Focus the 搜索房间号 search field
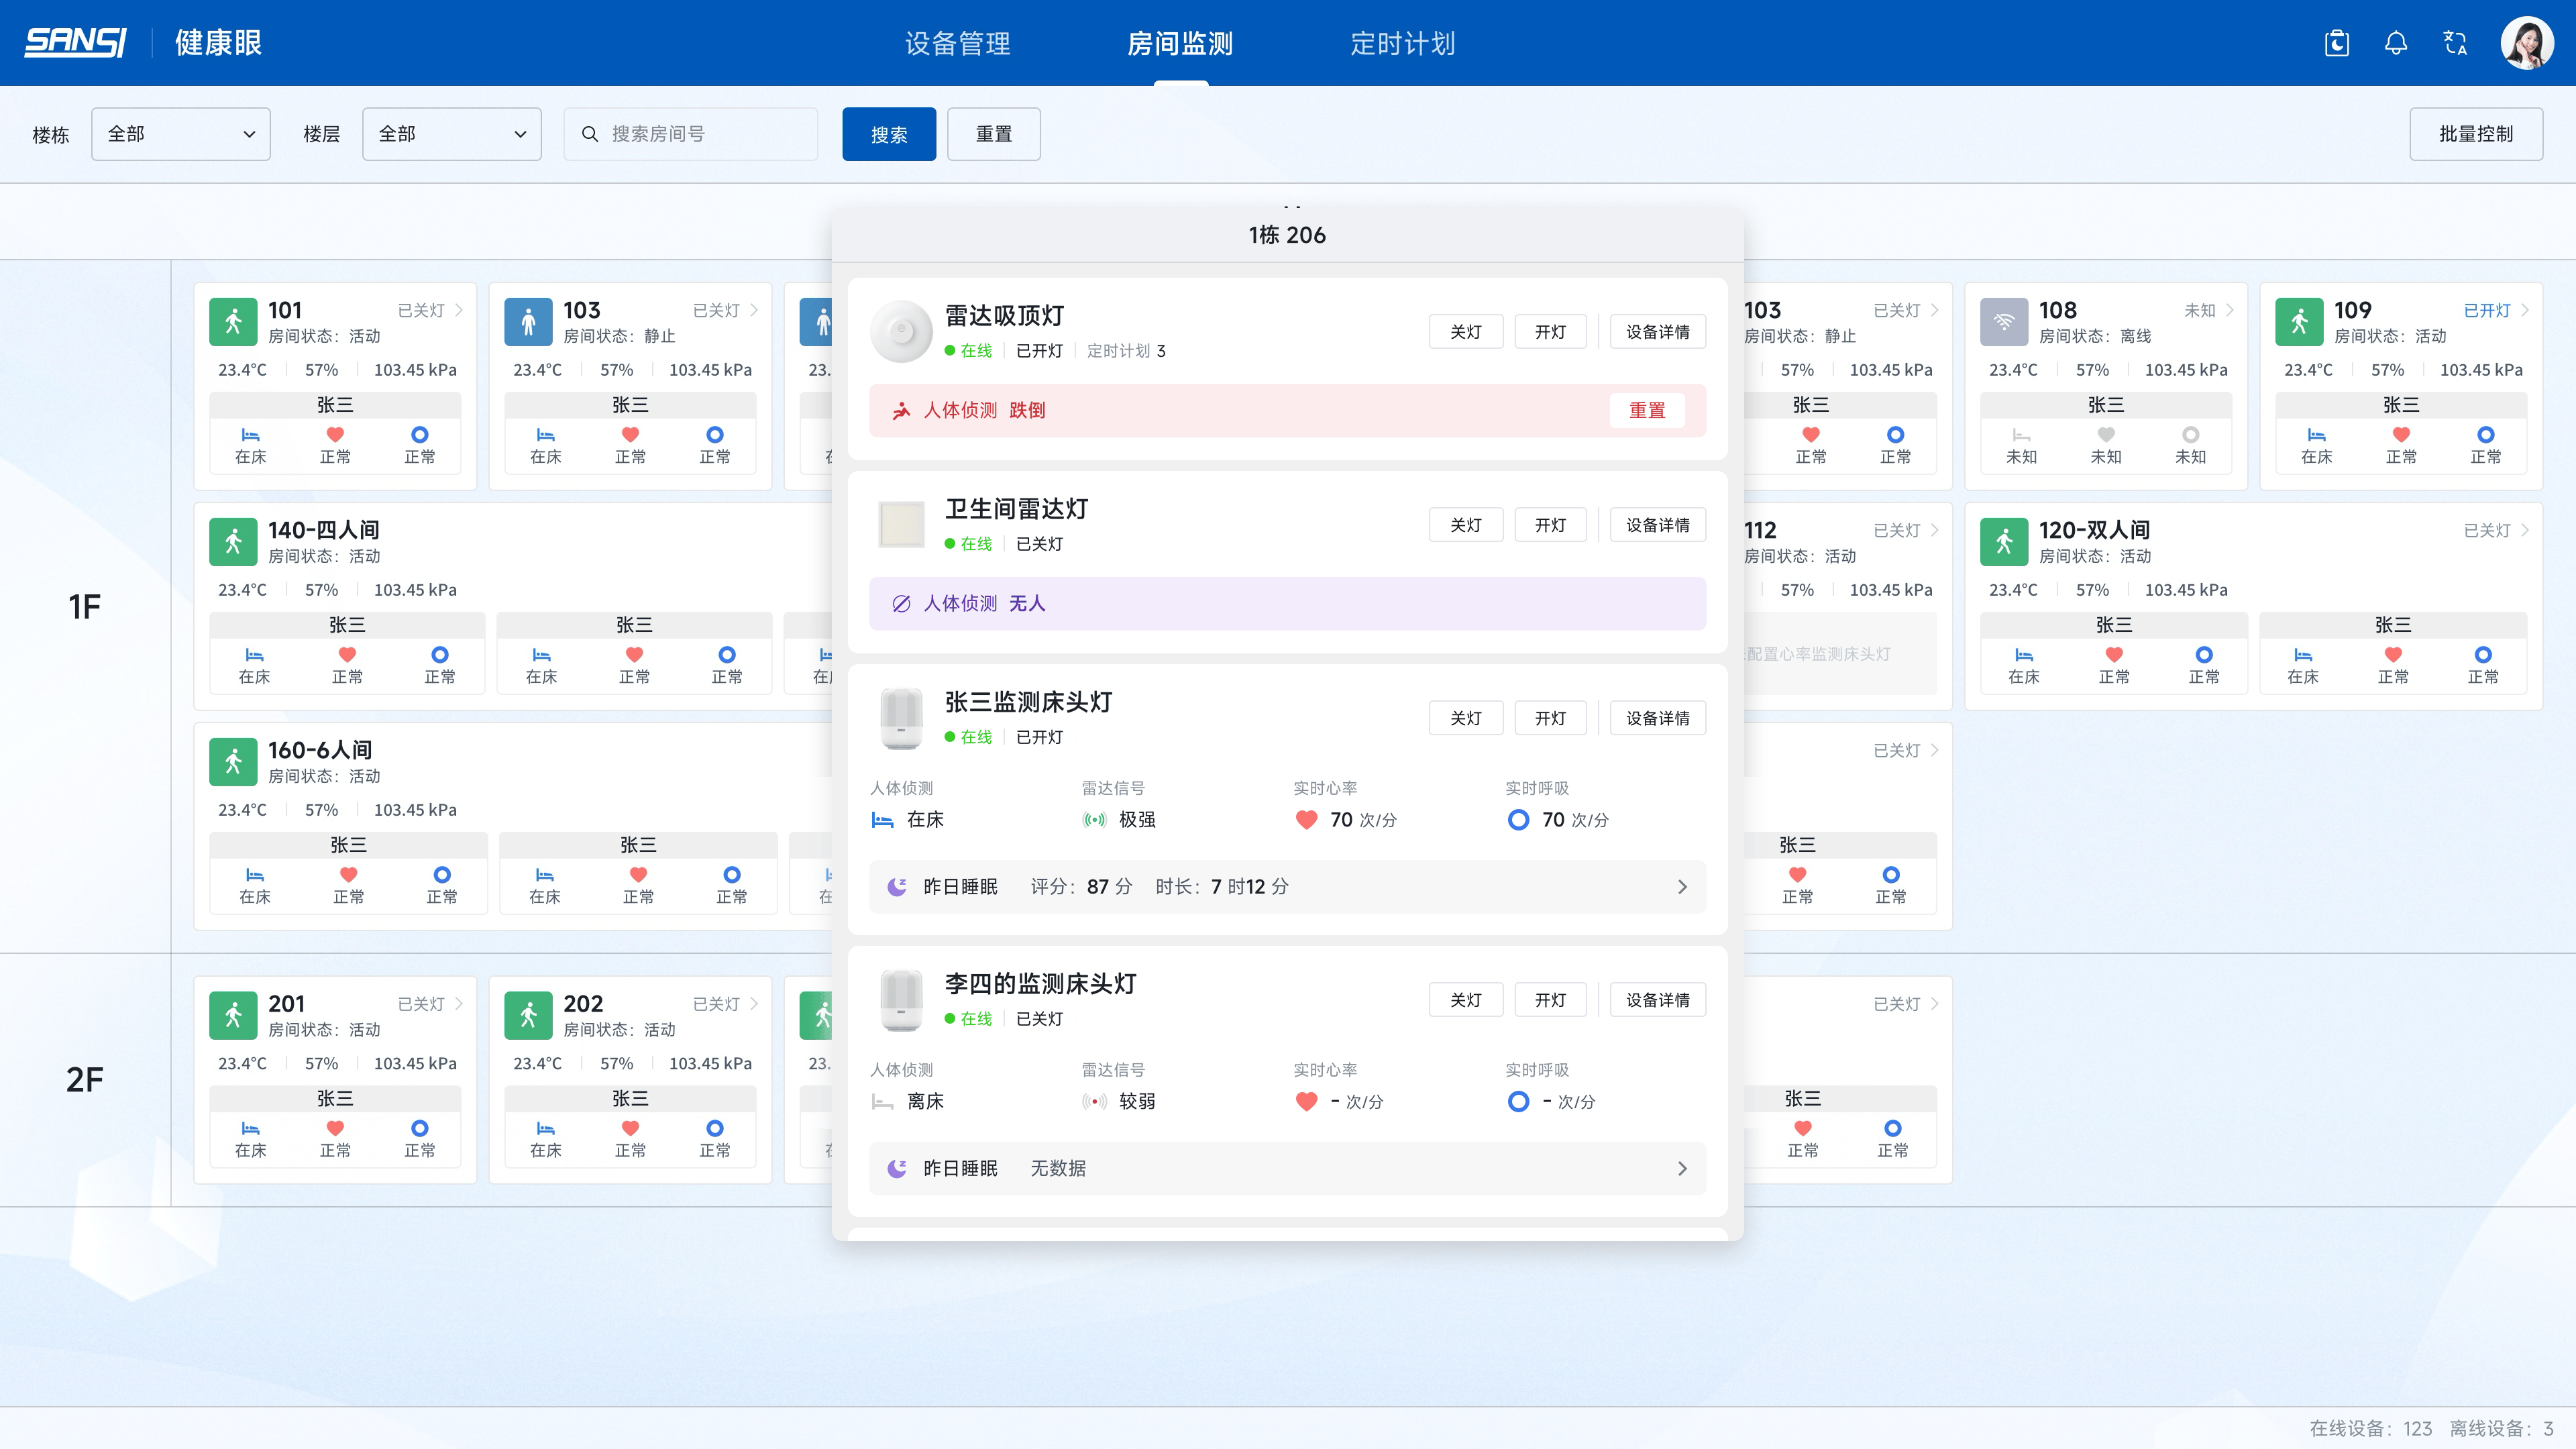This screenshot has height=1449, width=2576. tap(690, 134)
